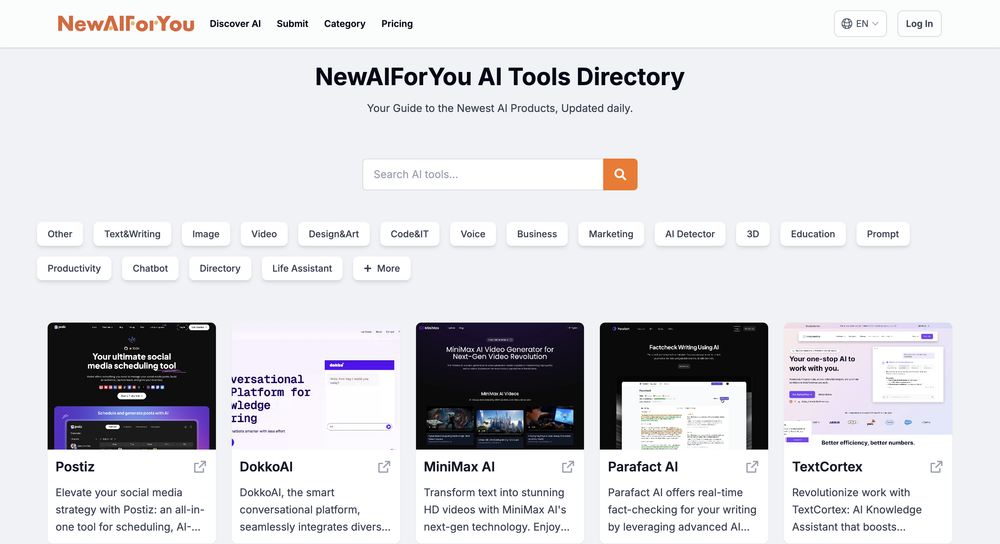This screenshot has width=1000, height=544.
Task: Expand More categories
Action: coord(381,268)
